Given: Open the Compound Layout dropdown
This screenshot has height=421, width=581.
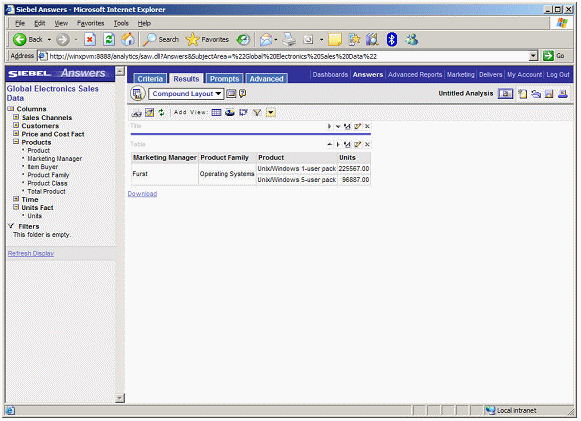Looking at the screenshot, I should (186, 94).
